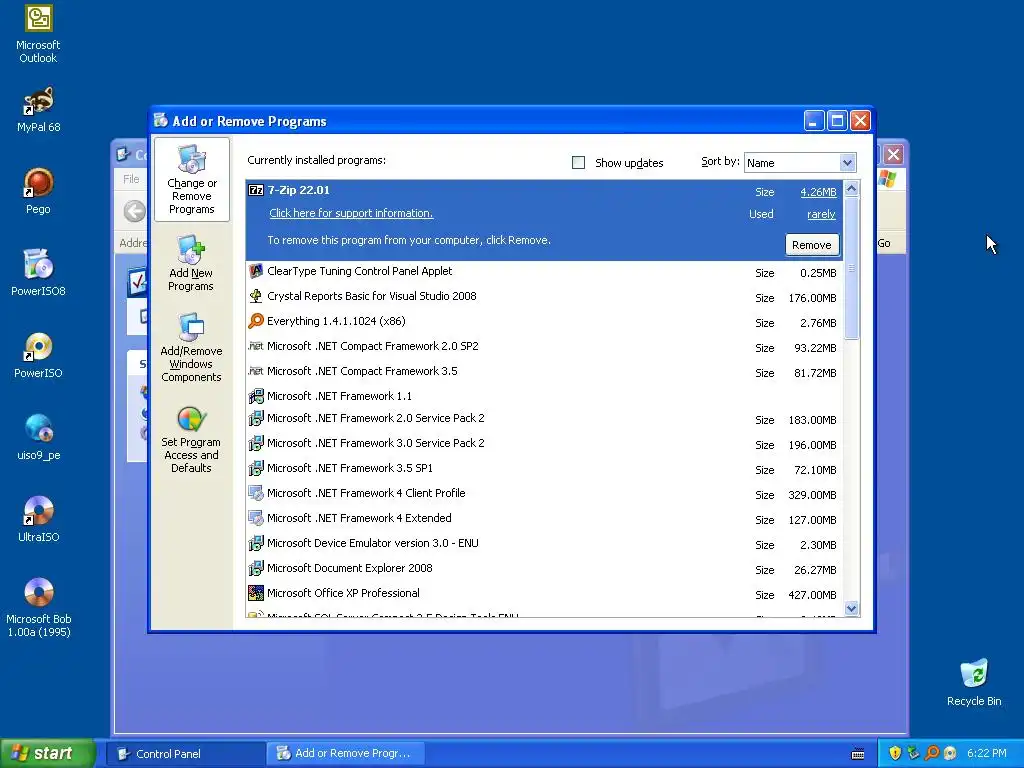Viewport: 1024px width, 768px height.
Task: Click the Microsoft Document Explorer 2008 icon
Action: (256, 568)
